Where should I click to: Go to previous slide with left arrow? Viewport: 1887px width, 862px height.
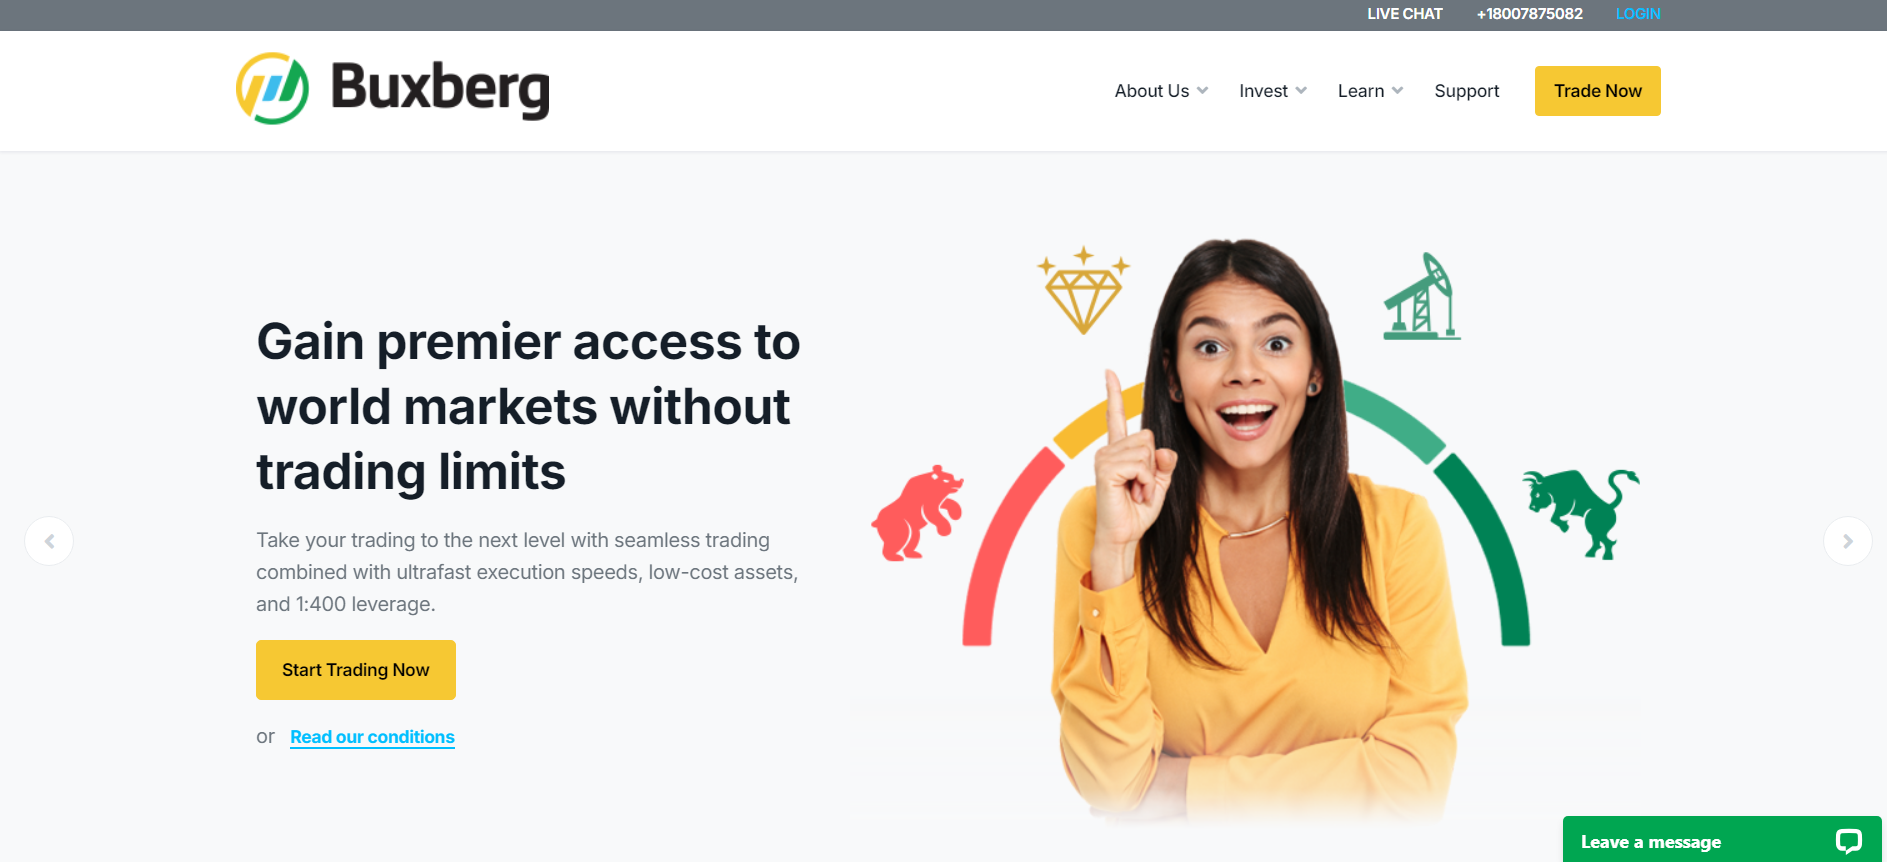point(49,541)
